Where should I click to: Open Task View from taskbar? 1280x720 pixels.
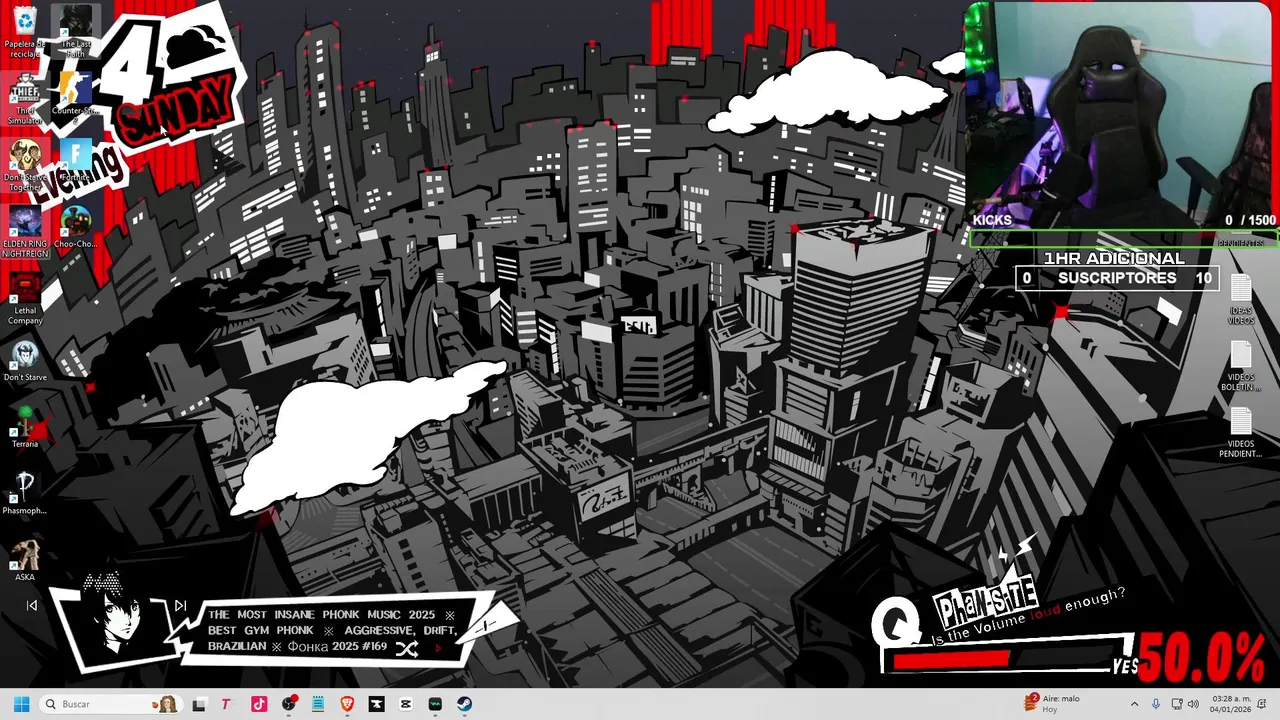[199, 704]
